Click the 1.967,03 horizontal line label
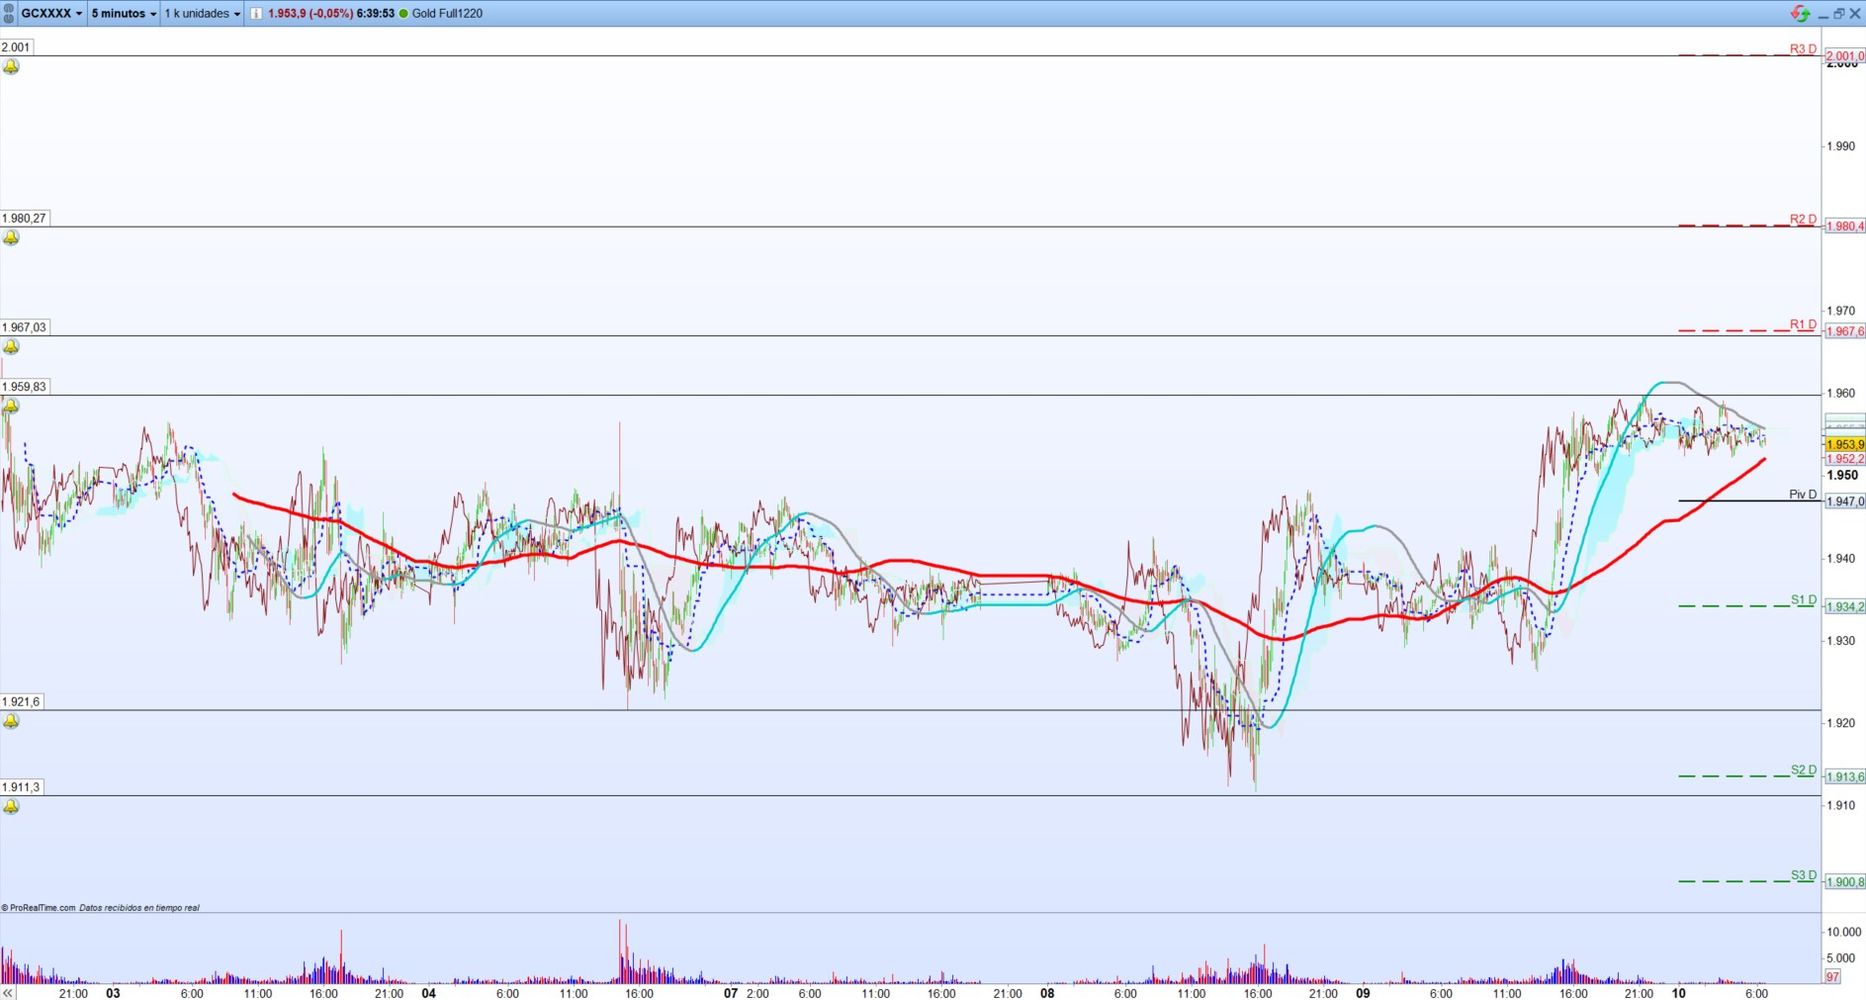The width and height of the screenshot is (1866, 1000). (x=24, y=327)
